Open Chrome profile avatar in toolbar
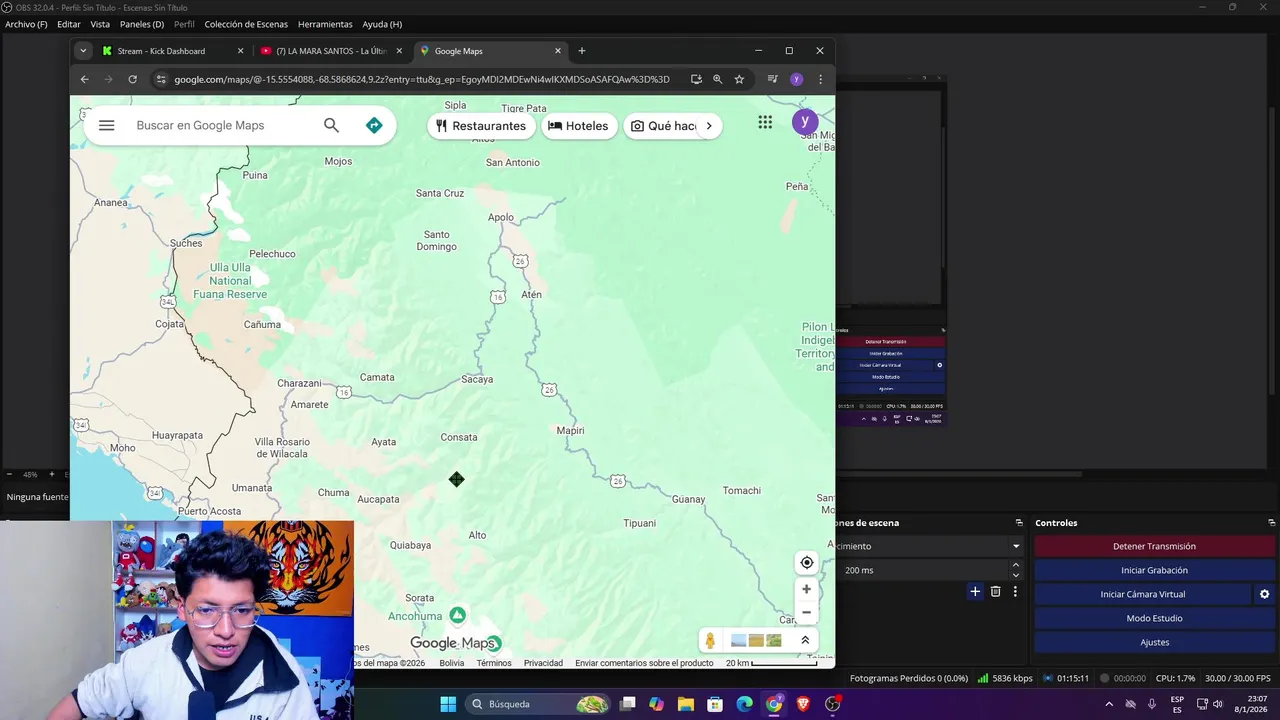 (x=796, y=79)
